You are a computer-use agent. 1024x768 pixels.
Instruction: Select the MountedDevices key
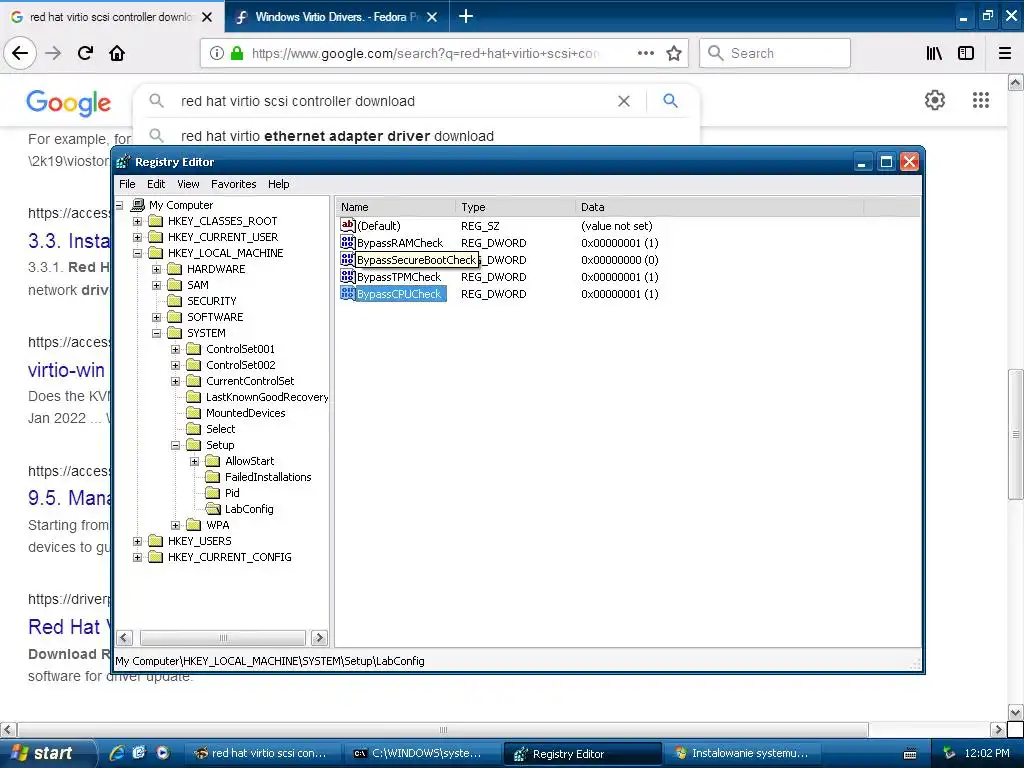(x=246, y=413)
